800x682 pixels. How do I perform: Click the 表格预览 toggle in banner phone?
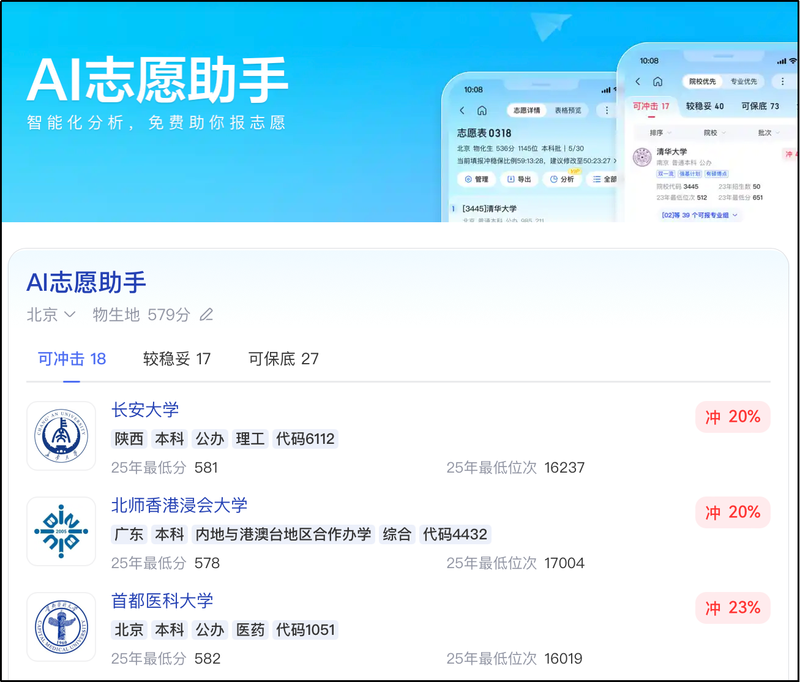click(x=568, y=110)
